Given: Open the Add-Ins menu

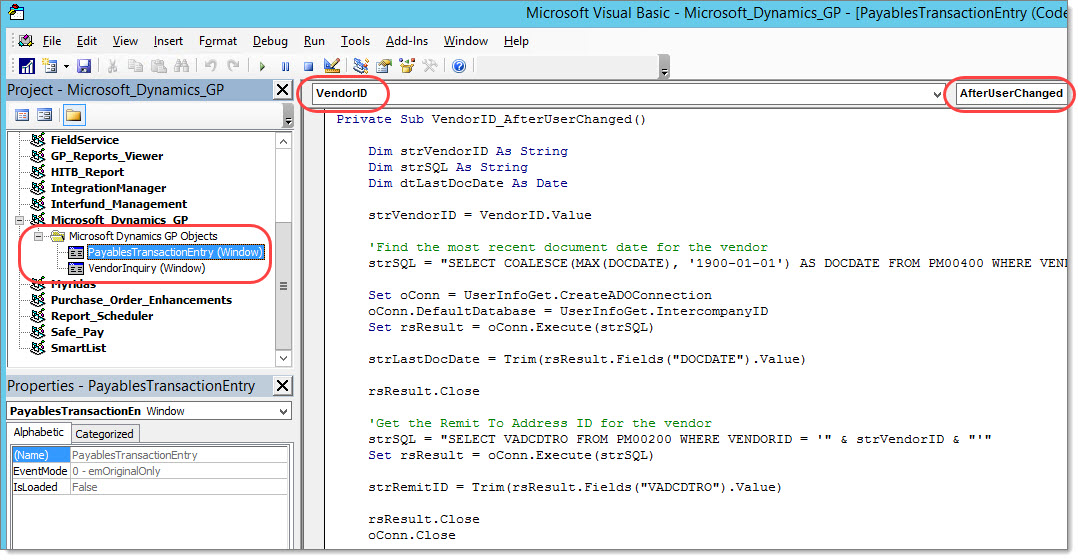Looking at the screenshot, I should pyautogui.click(x=407, y=41).
